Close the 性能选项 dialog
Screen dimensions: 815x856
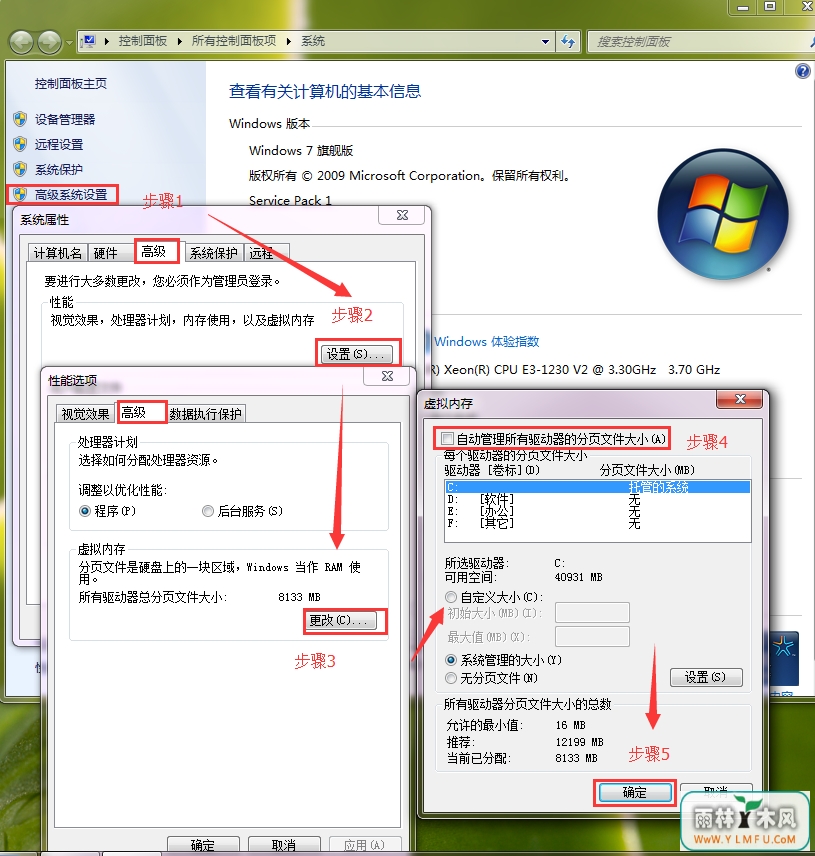pyautogui.click(x=387, y=376)
